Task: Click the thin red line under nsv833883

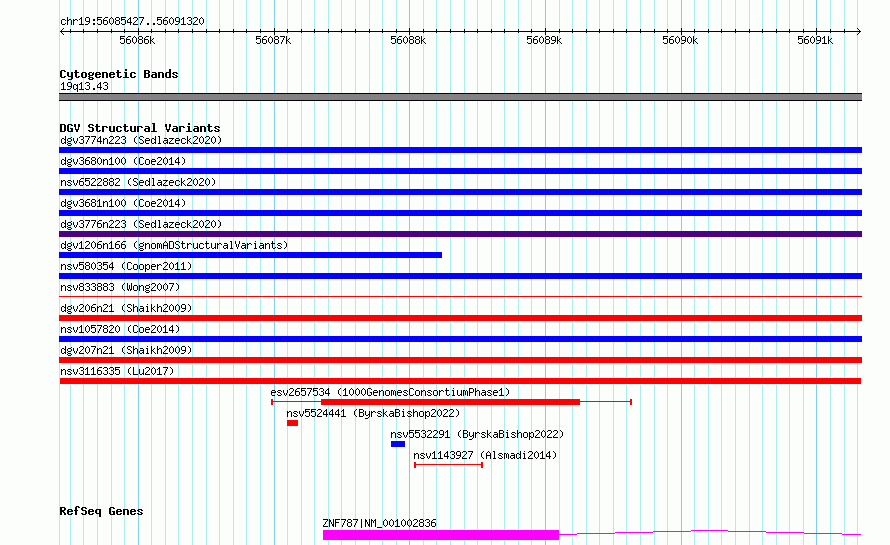Action: 460,296
